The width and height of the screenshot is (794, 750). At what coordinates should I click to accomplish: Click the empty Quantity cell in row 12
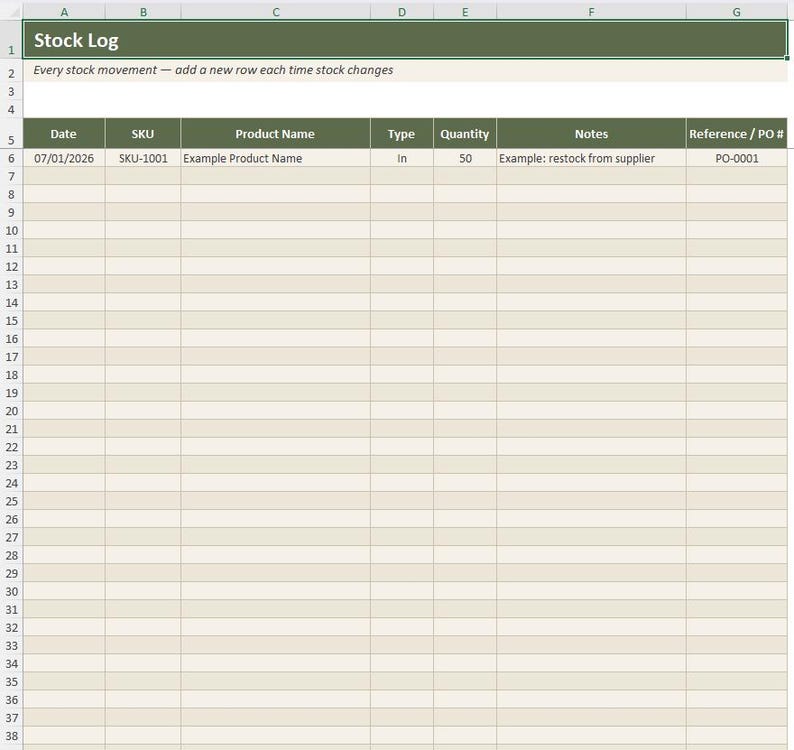coord(465,266)
